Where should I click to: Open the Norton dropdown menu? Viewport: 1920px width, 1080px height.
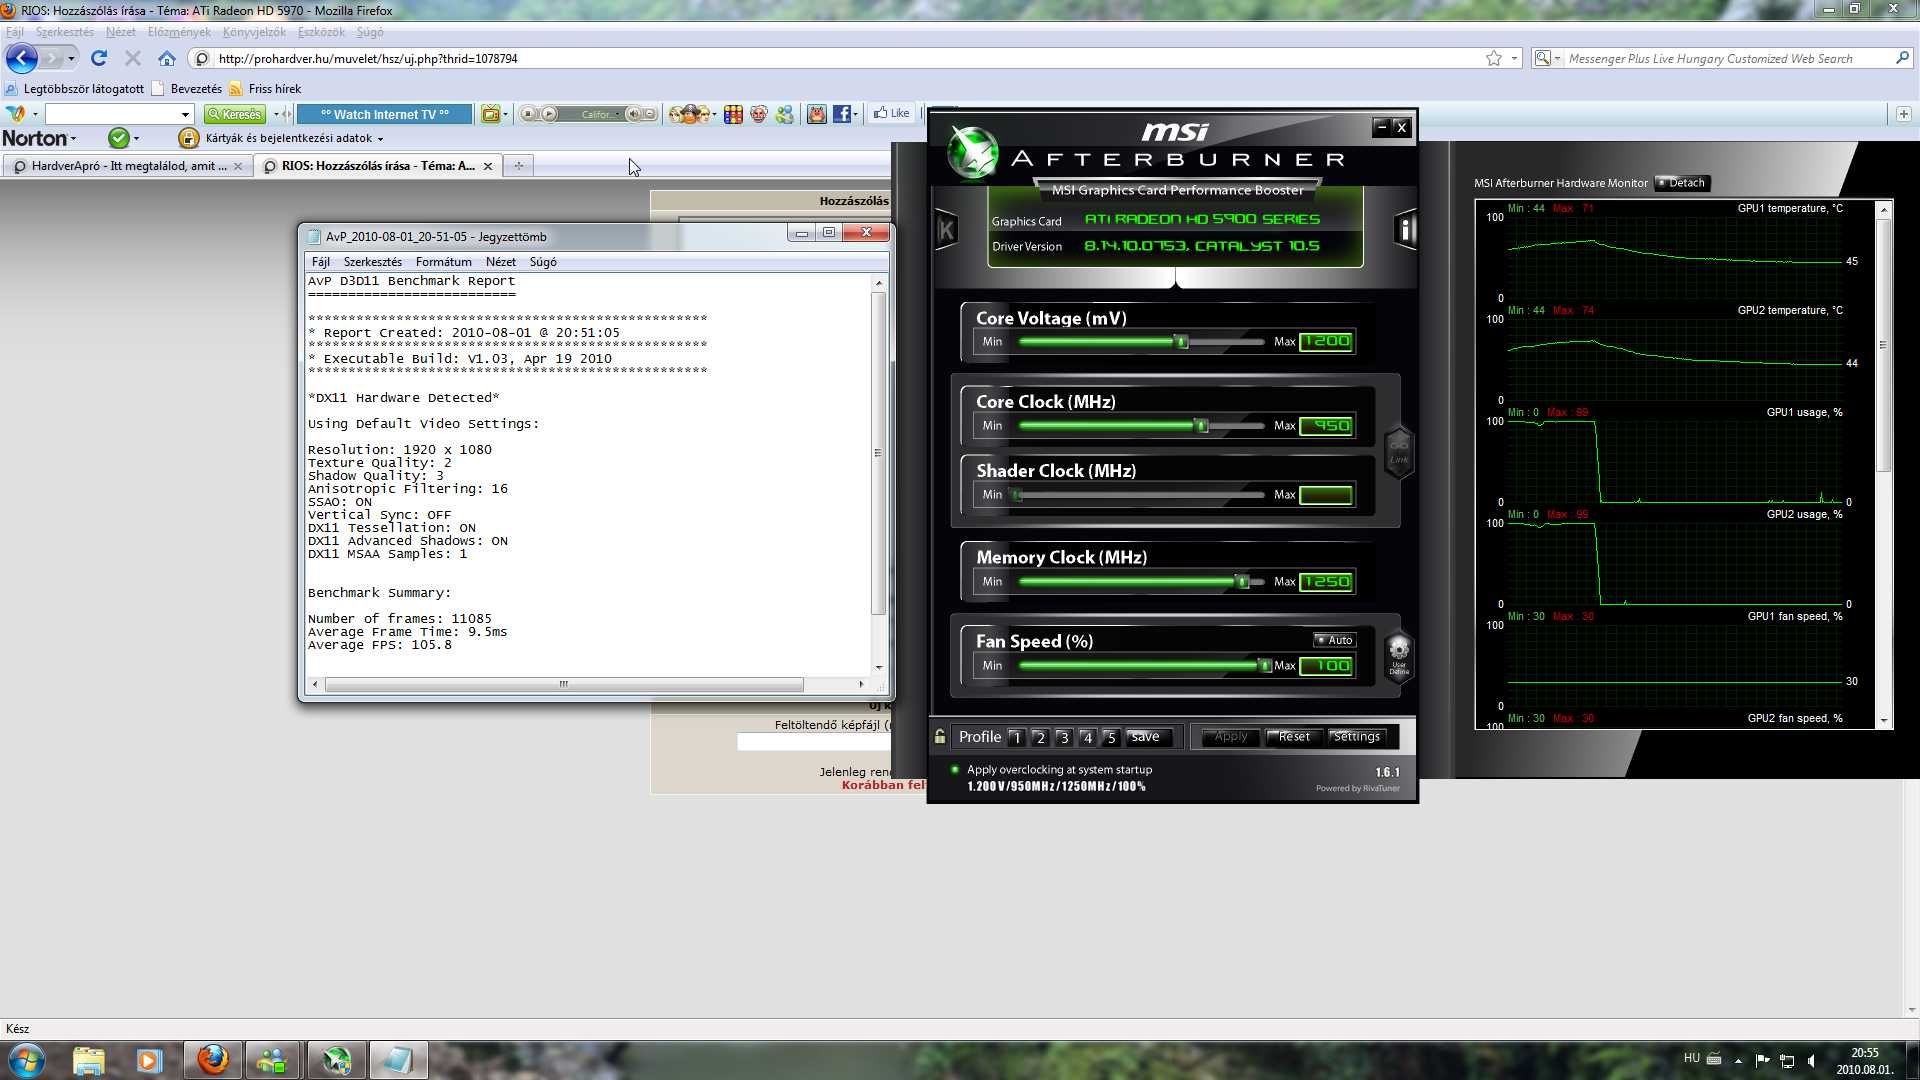tap(39, 138)
